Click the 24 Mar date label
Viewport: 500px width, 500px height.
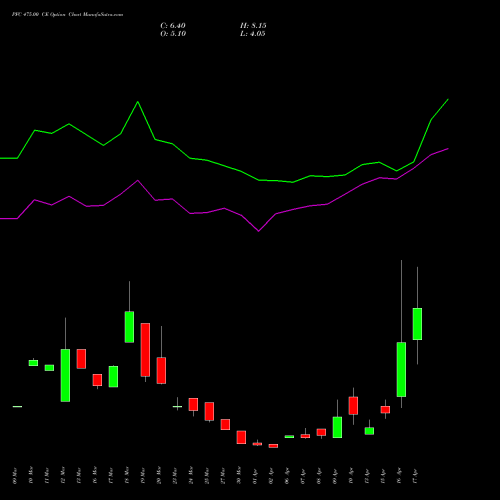[x=191, y=476]
